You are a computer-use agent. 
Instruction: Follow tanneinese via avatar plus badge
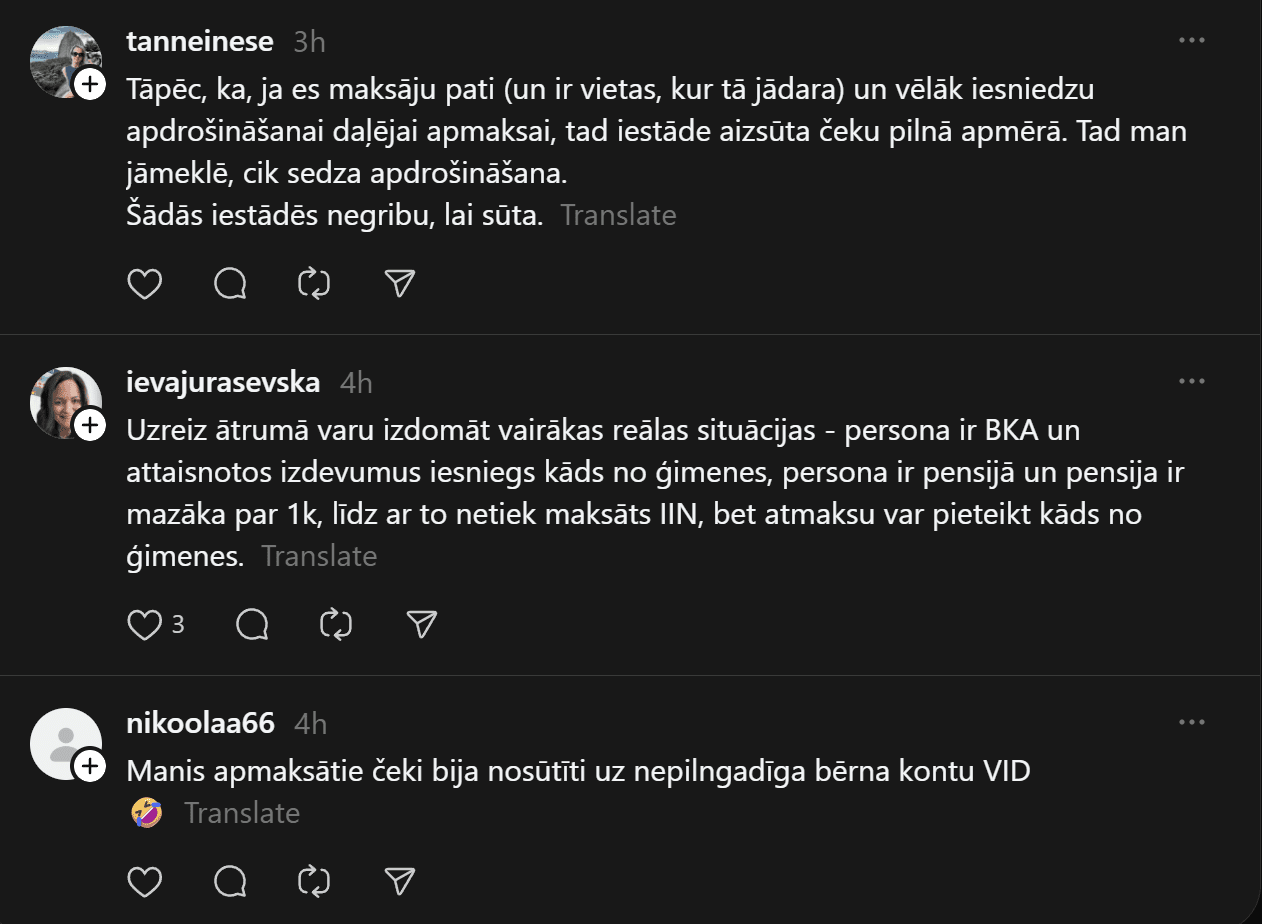point(90,85)
